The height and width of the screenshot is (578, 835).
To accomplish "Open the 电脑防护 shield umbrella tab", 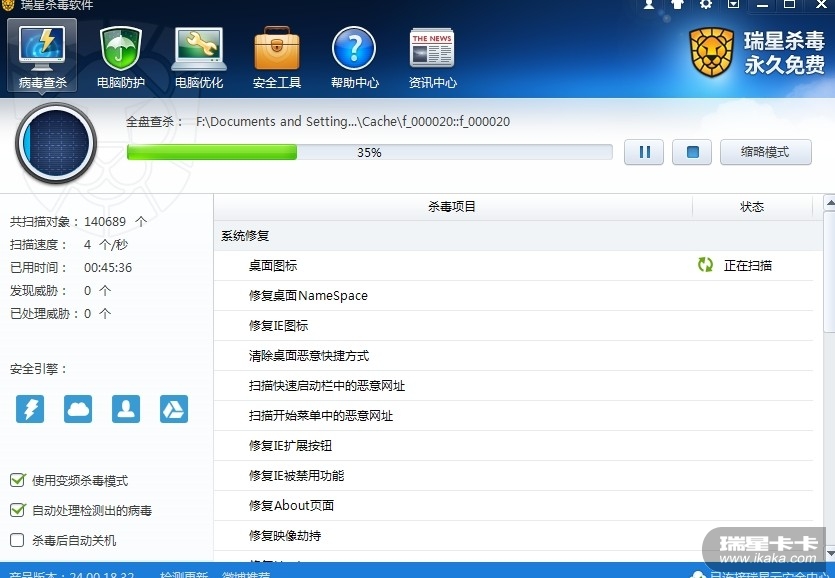I will tap(120, 57).
